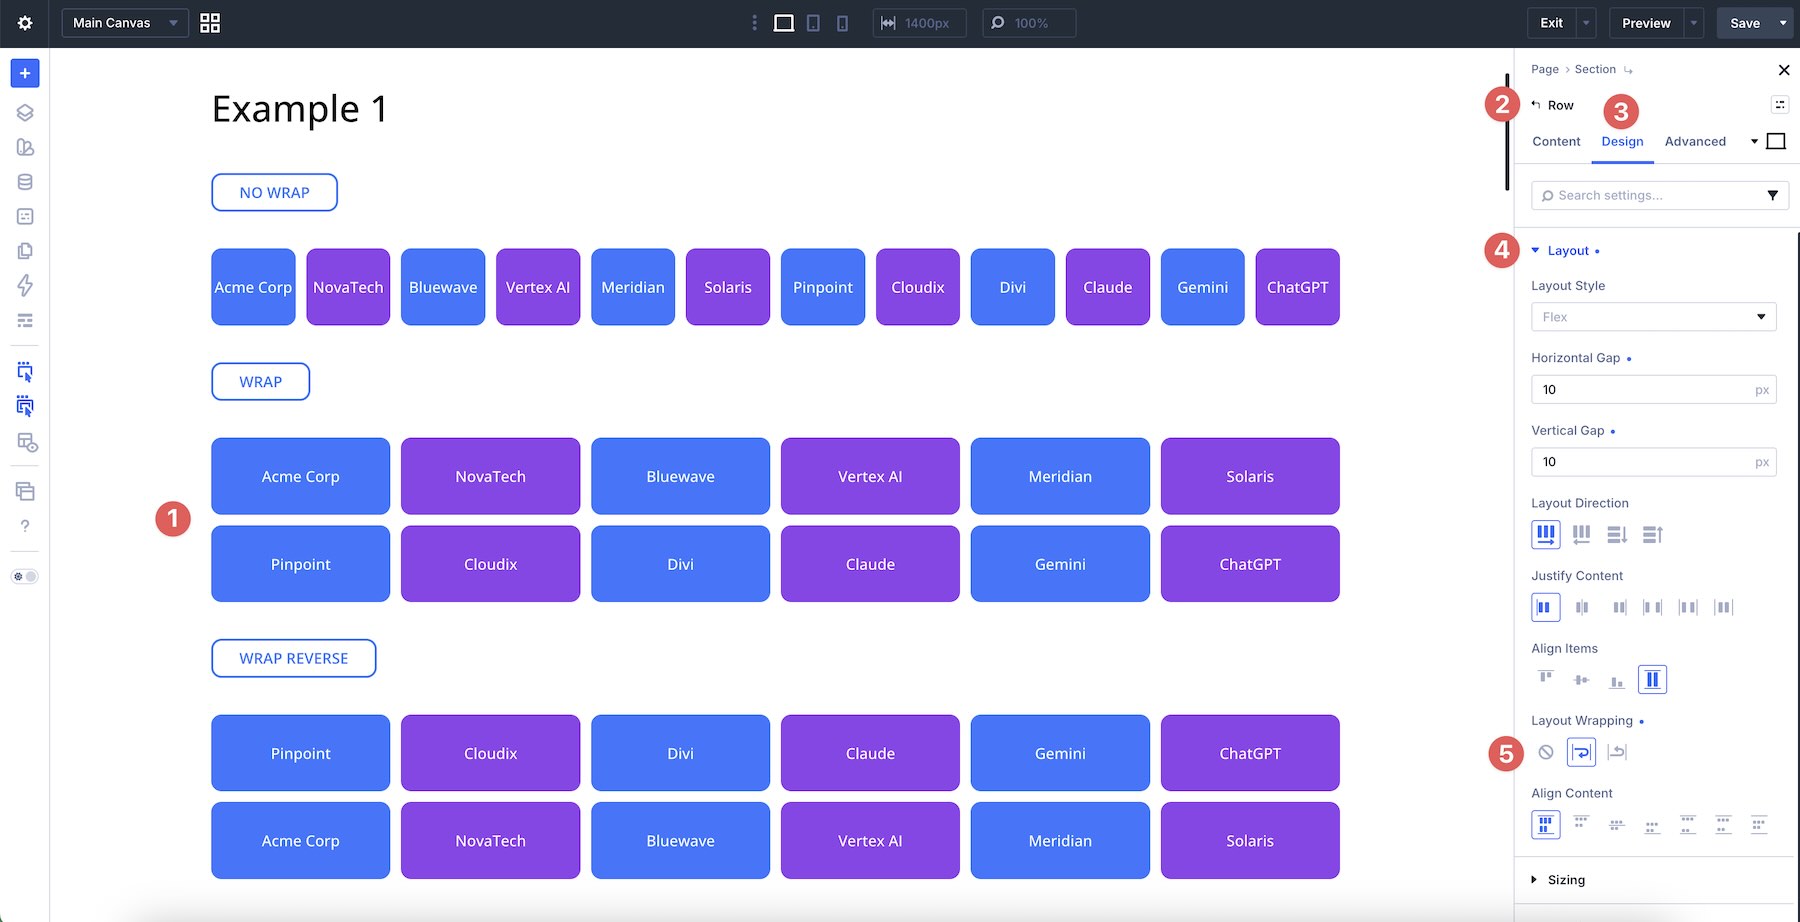This screenshot has width=1800, height=922.
Task: Switch to the Design tab
Action: (x=1622, y=141)
